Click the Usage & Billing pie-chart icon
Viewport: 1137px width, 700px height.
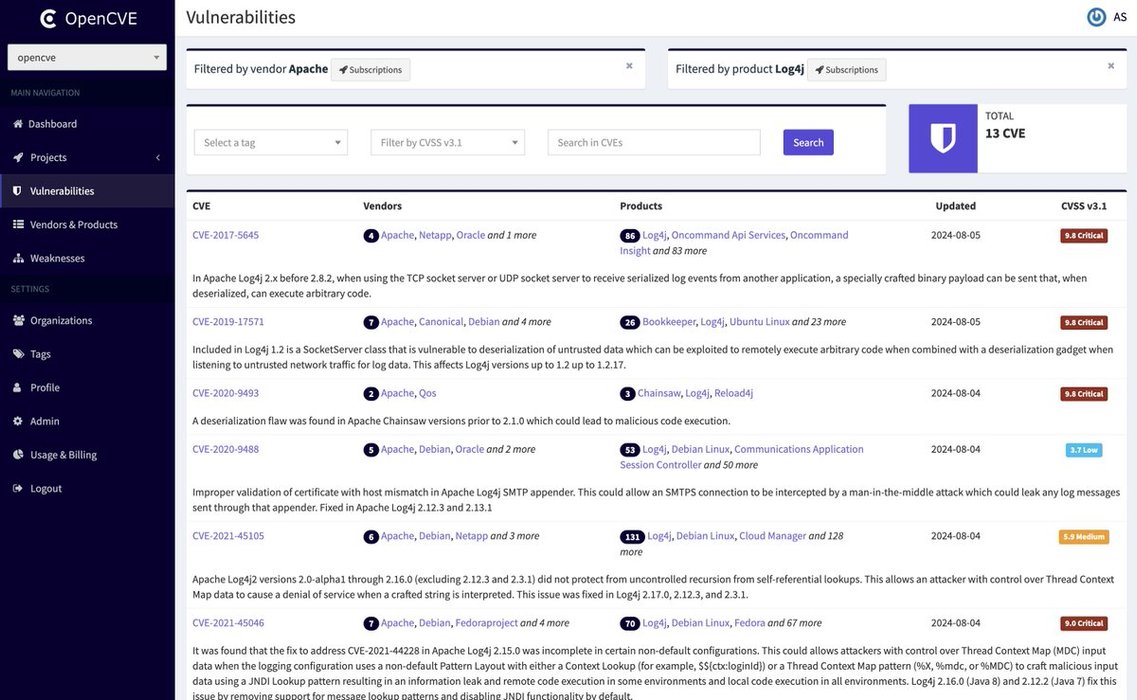[18, 455]
